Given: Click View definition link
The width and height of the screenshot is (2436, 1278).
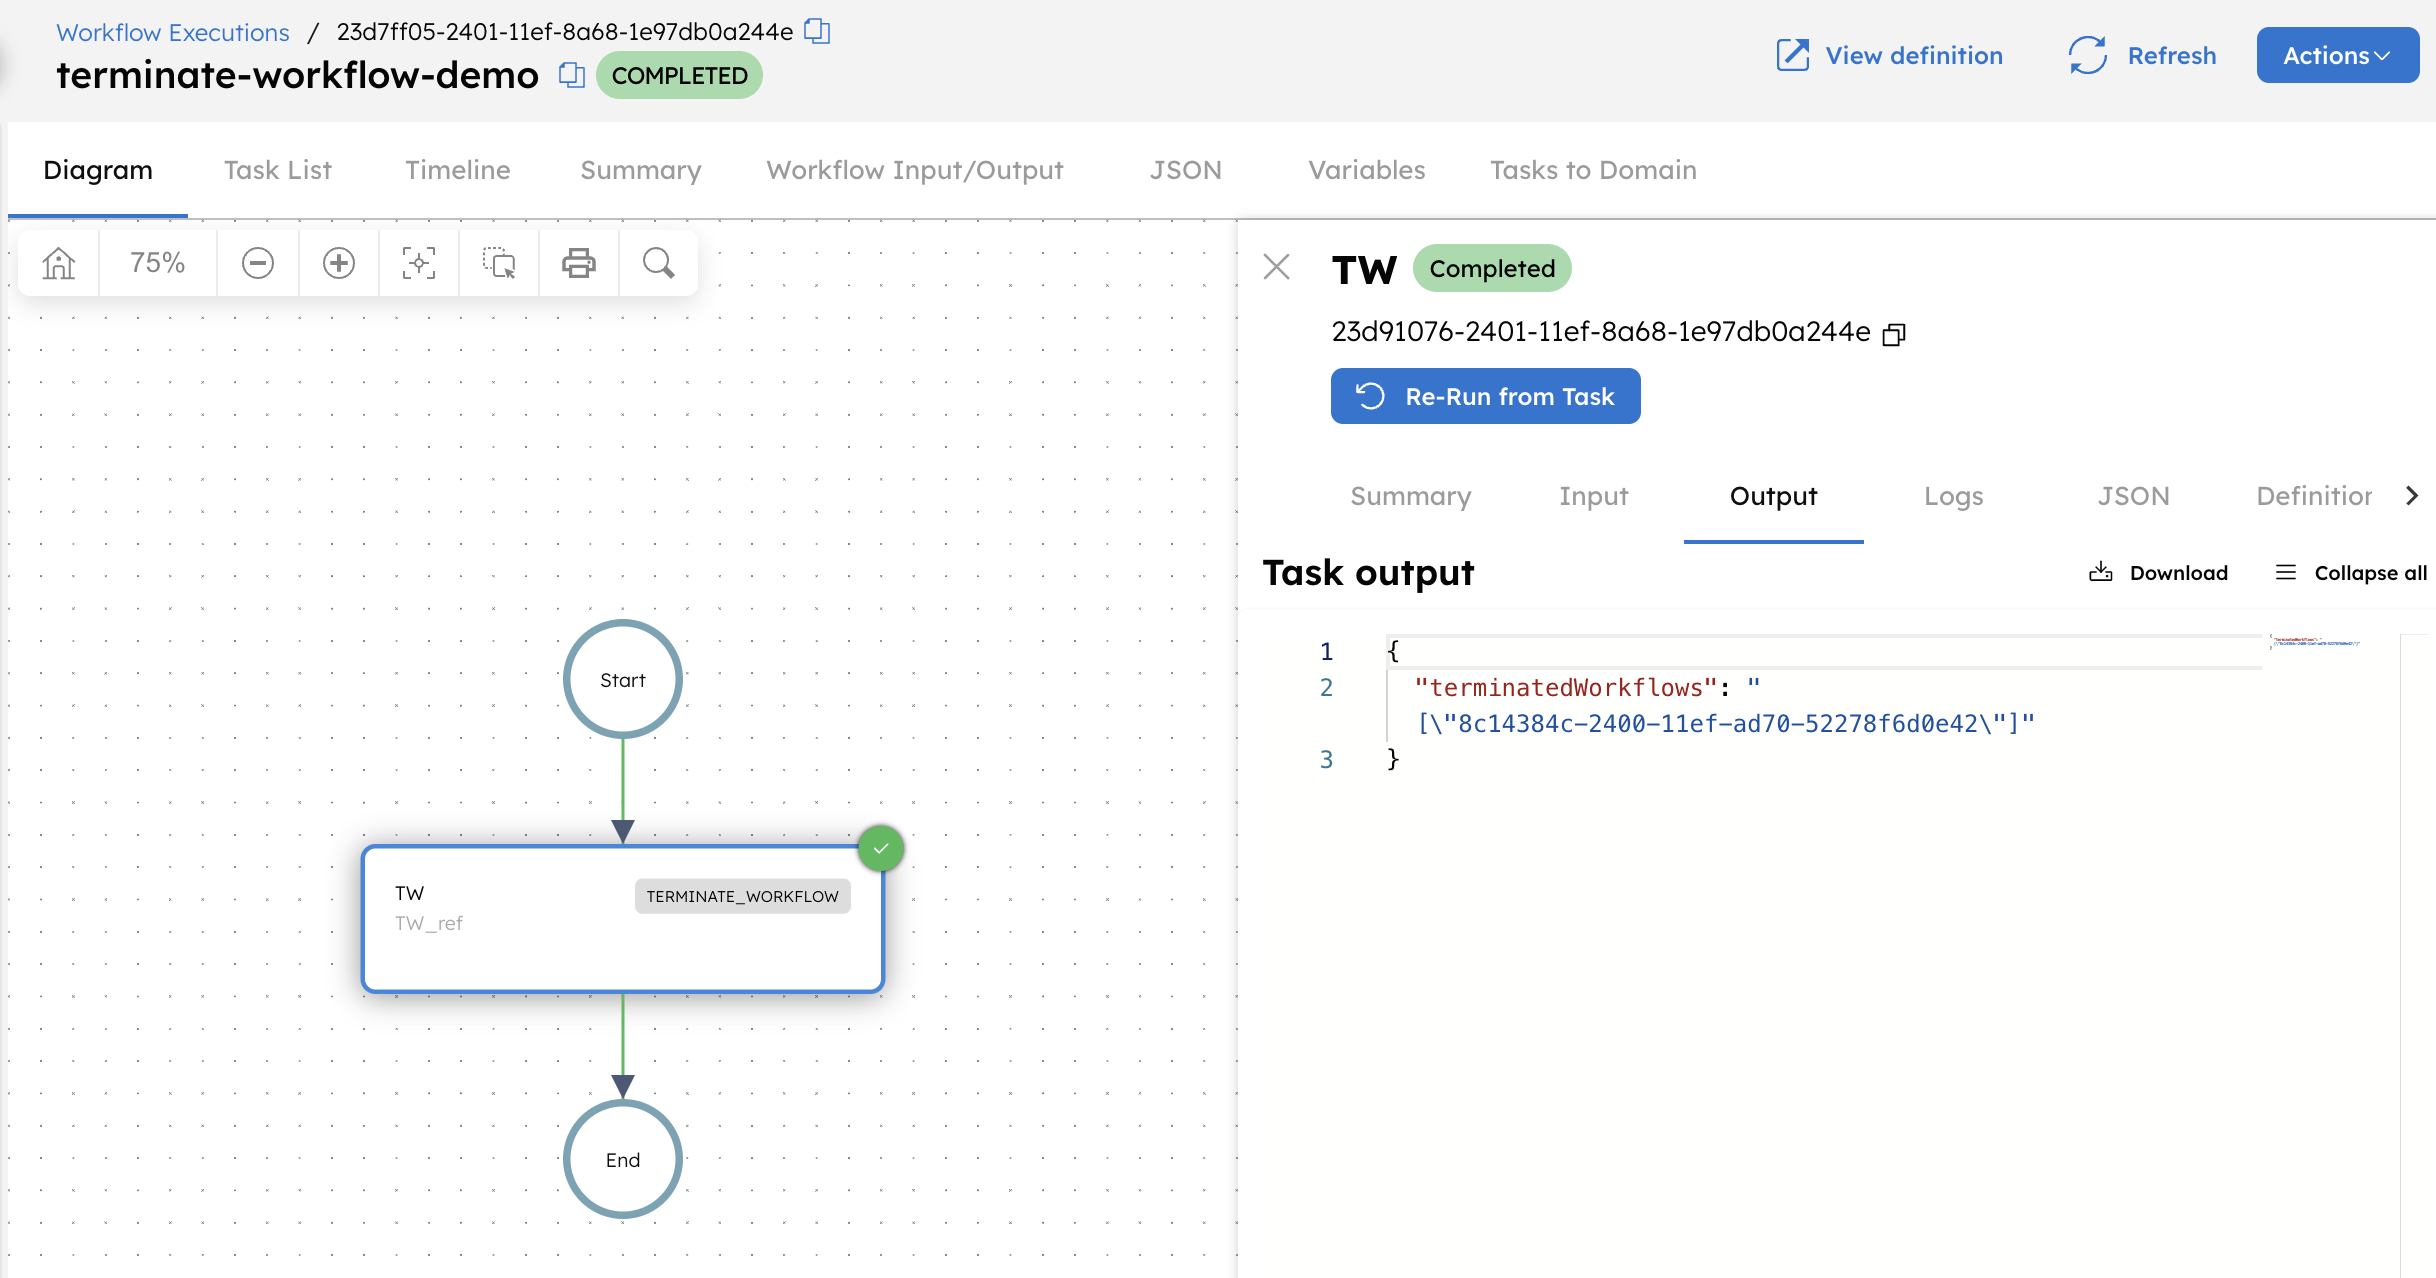Looking at the screenshot, I should click(1914, 55).
